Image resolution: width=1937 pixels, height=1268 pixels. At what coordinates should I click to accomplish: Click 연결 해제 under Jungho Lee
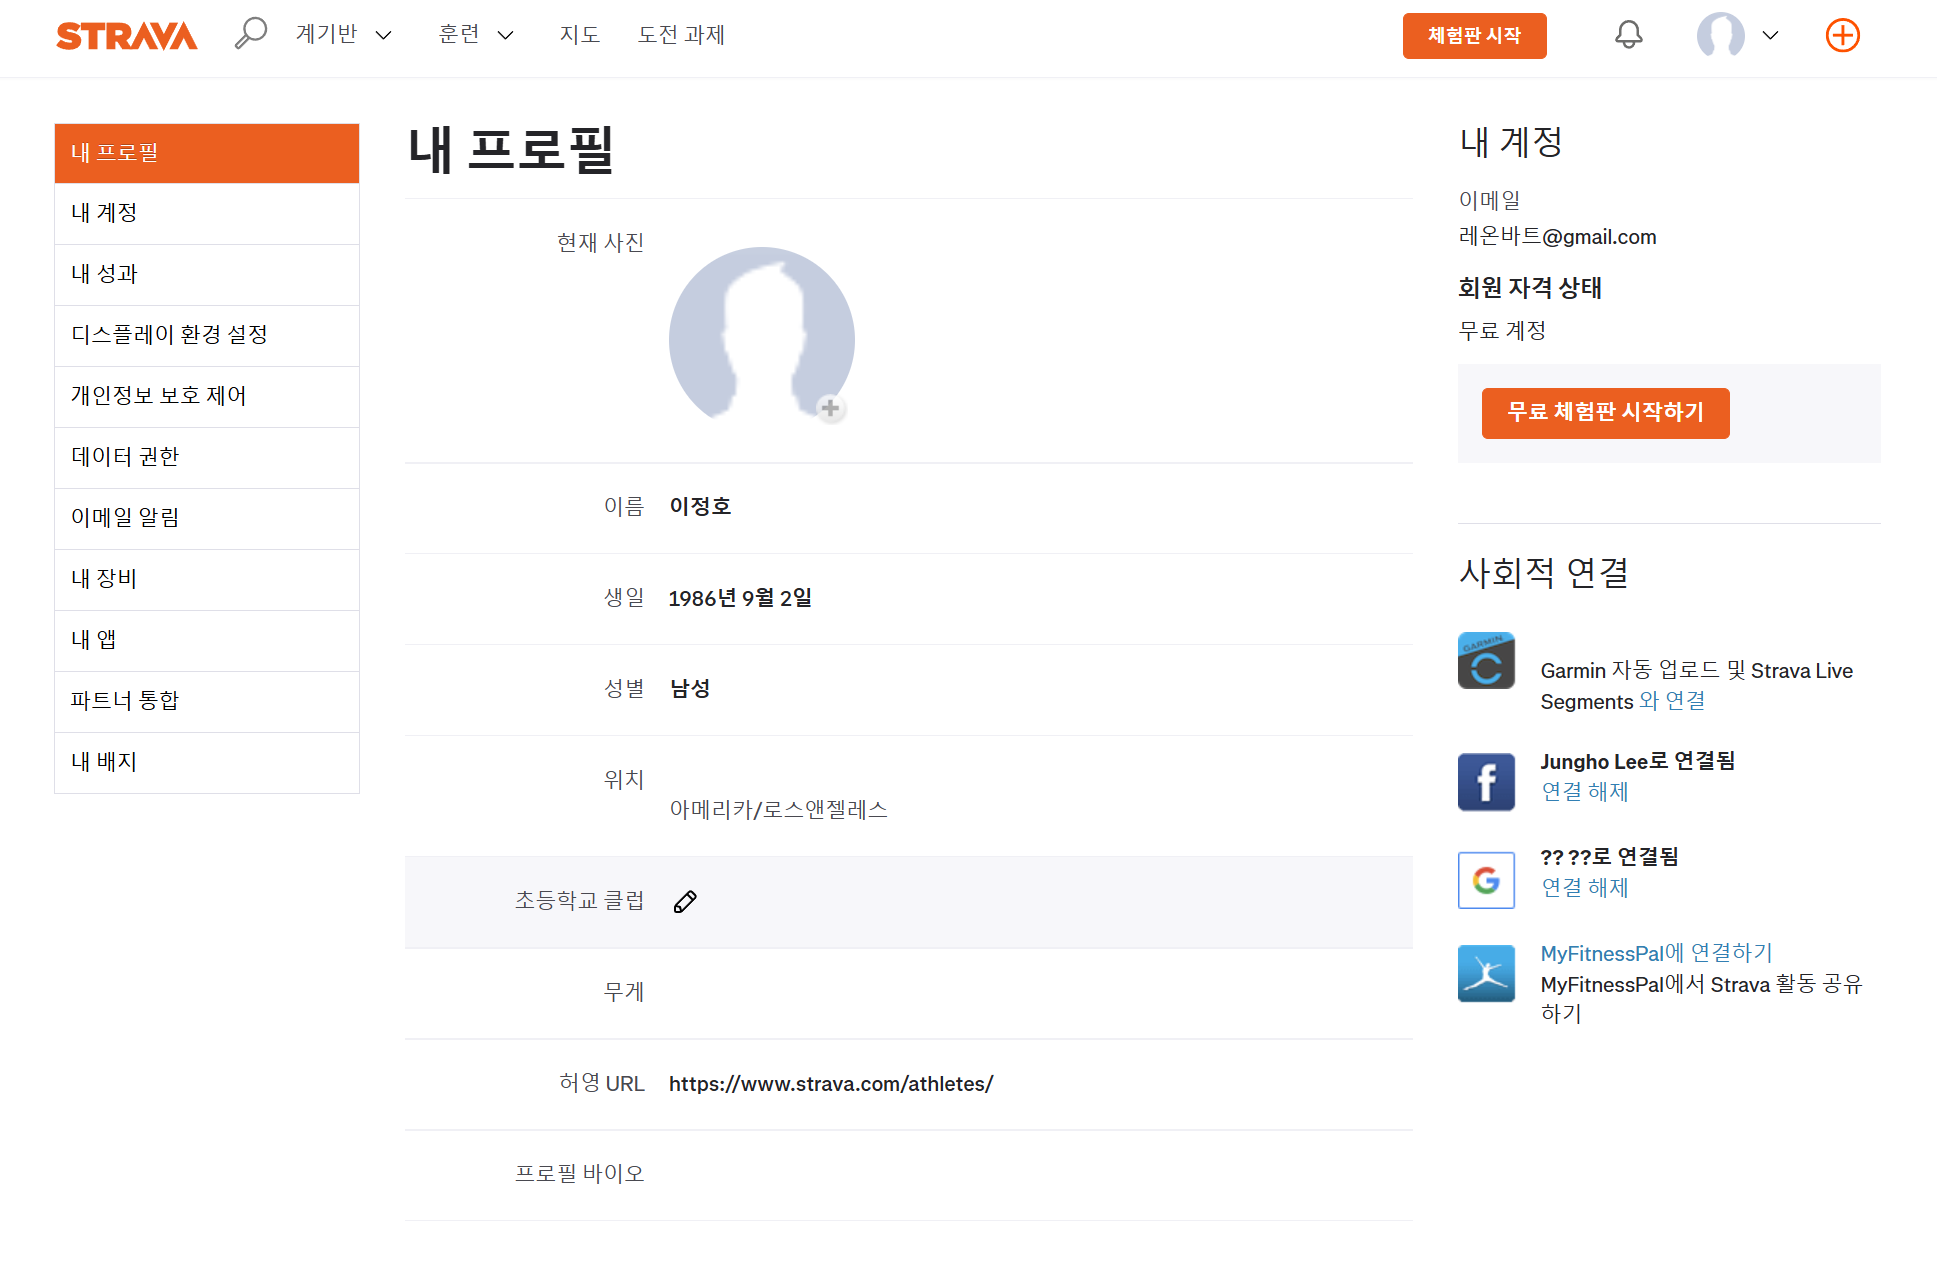tap(1584, 792)
